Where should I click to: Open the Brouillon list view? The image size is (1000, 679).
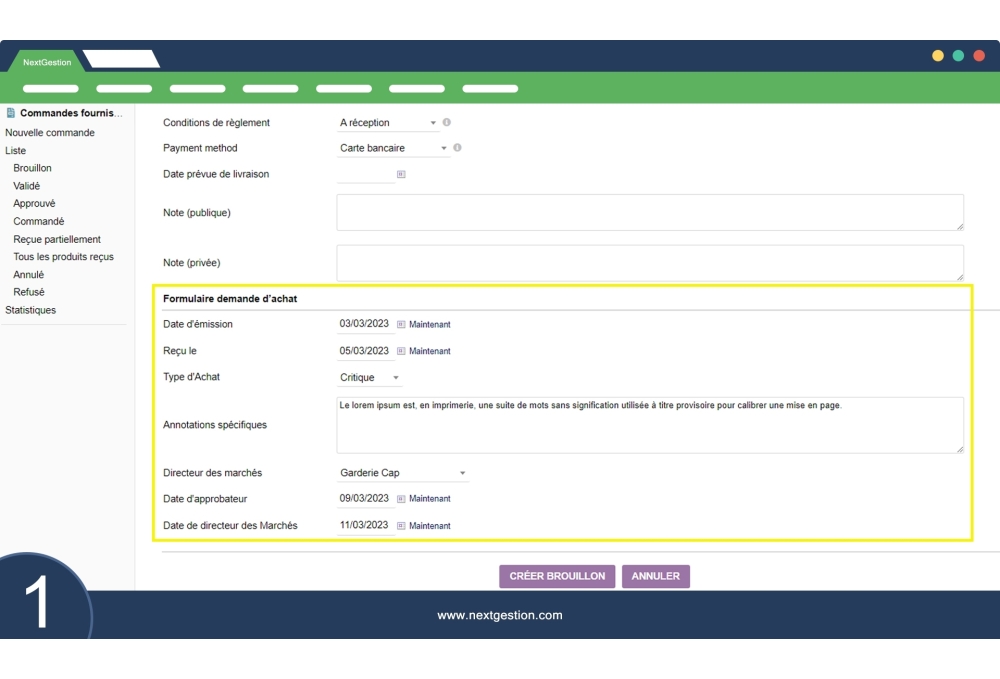click(31, 168)
